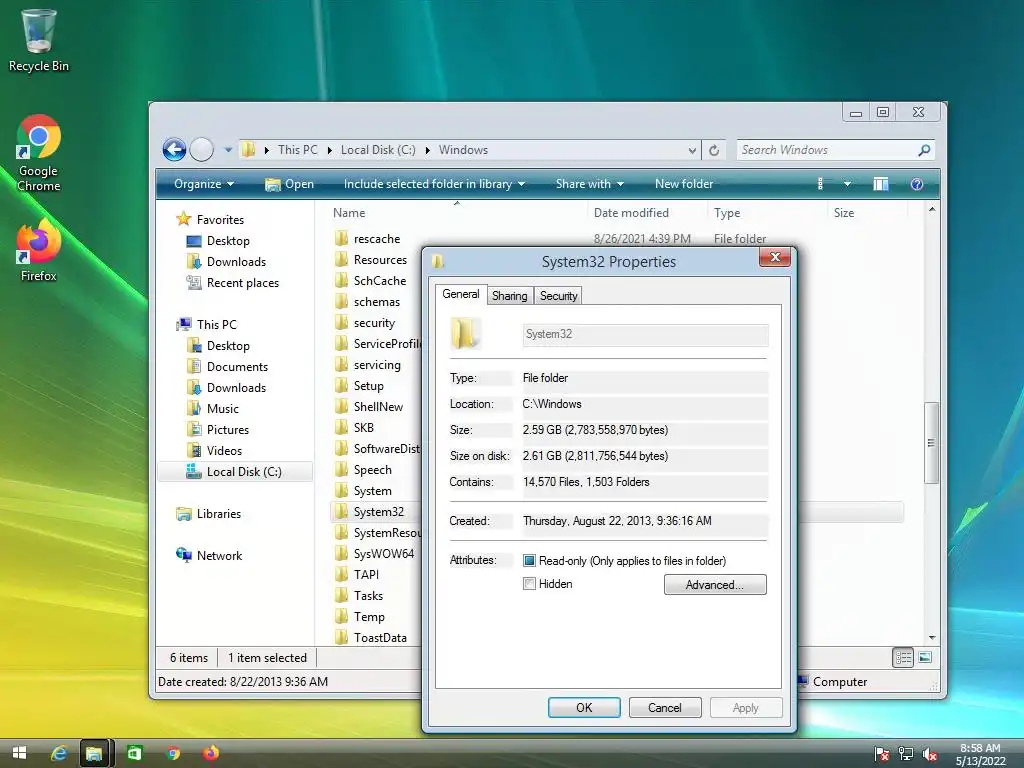Image resolution: width=1024 pixels, height=768 pixels.
Task: Close the System32 Properties dialog
Action: tap(775, 257)
